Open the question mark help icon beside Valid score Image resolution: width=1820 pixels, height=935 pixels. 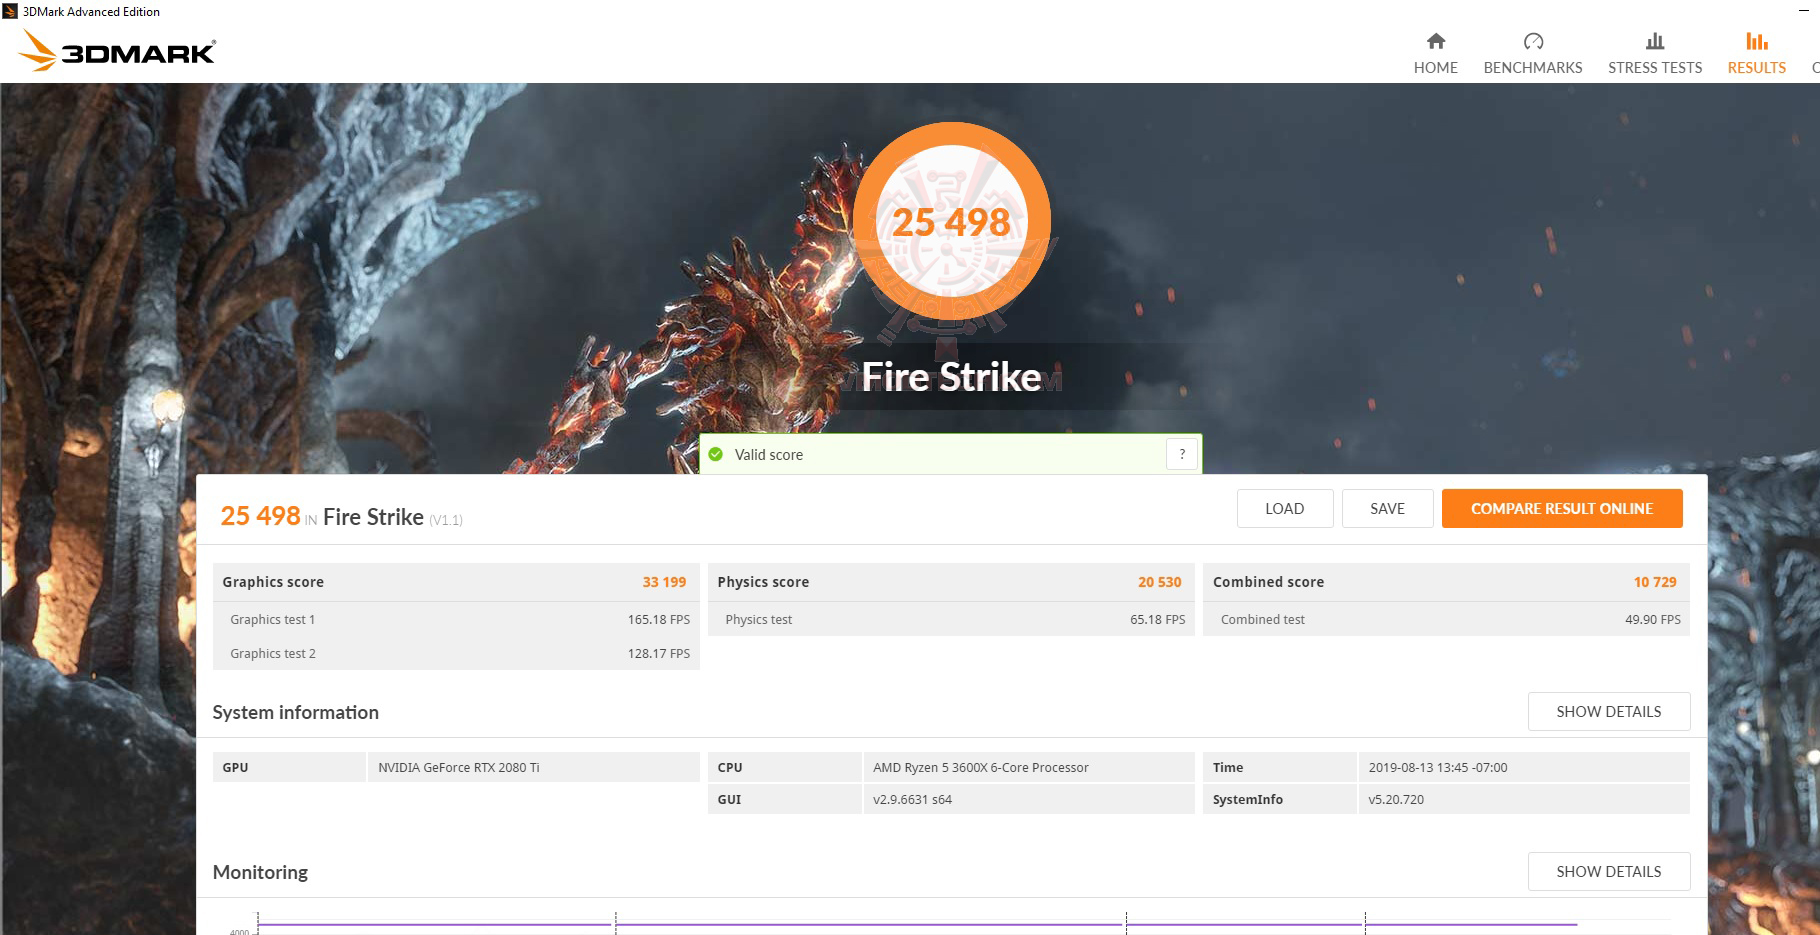(x=1181, y=453)
